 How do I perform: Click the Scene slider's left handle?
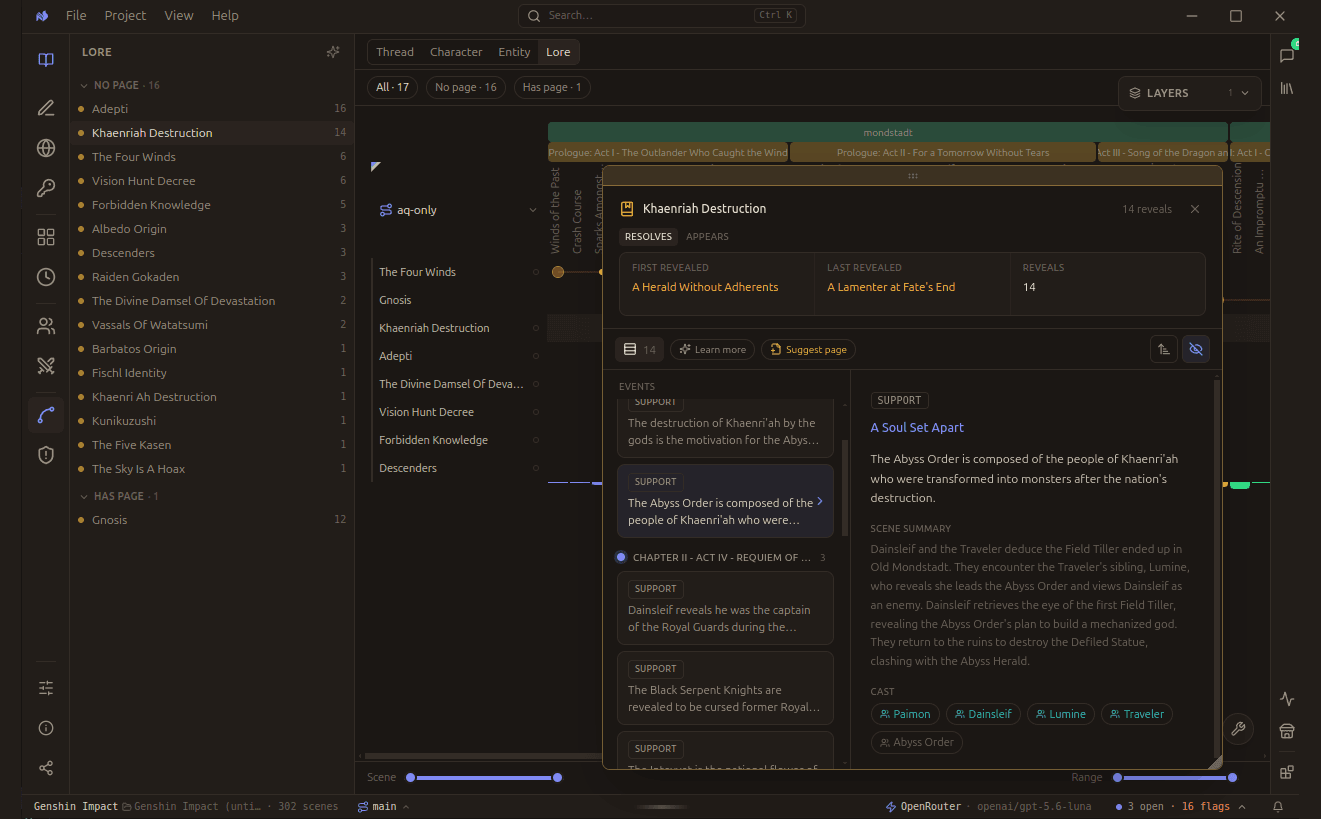(x=409, y=777)
